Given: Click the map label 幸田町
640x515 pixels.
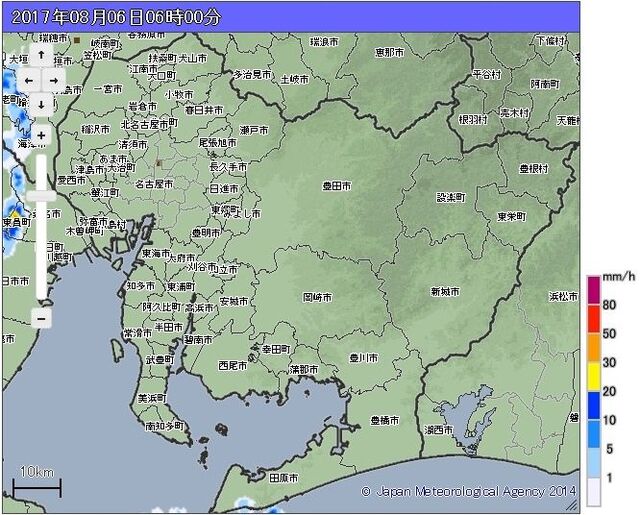Looking at the screenshot, I should 276,349.
